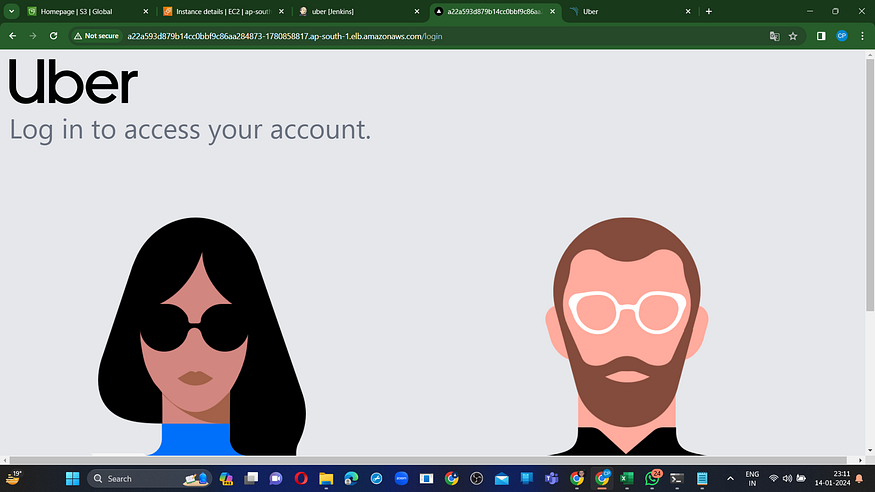Show hidden system tray icons
875x492 pixels.
[730, 479]
